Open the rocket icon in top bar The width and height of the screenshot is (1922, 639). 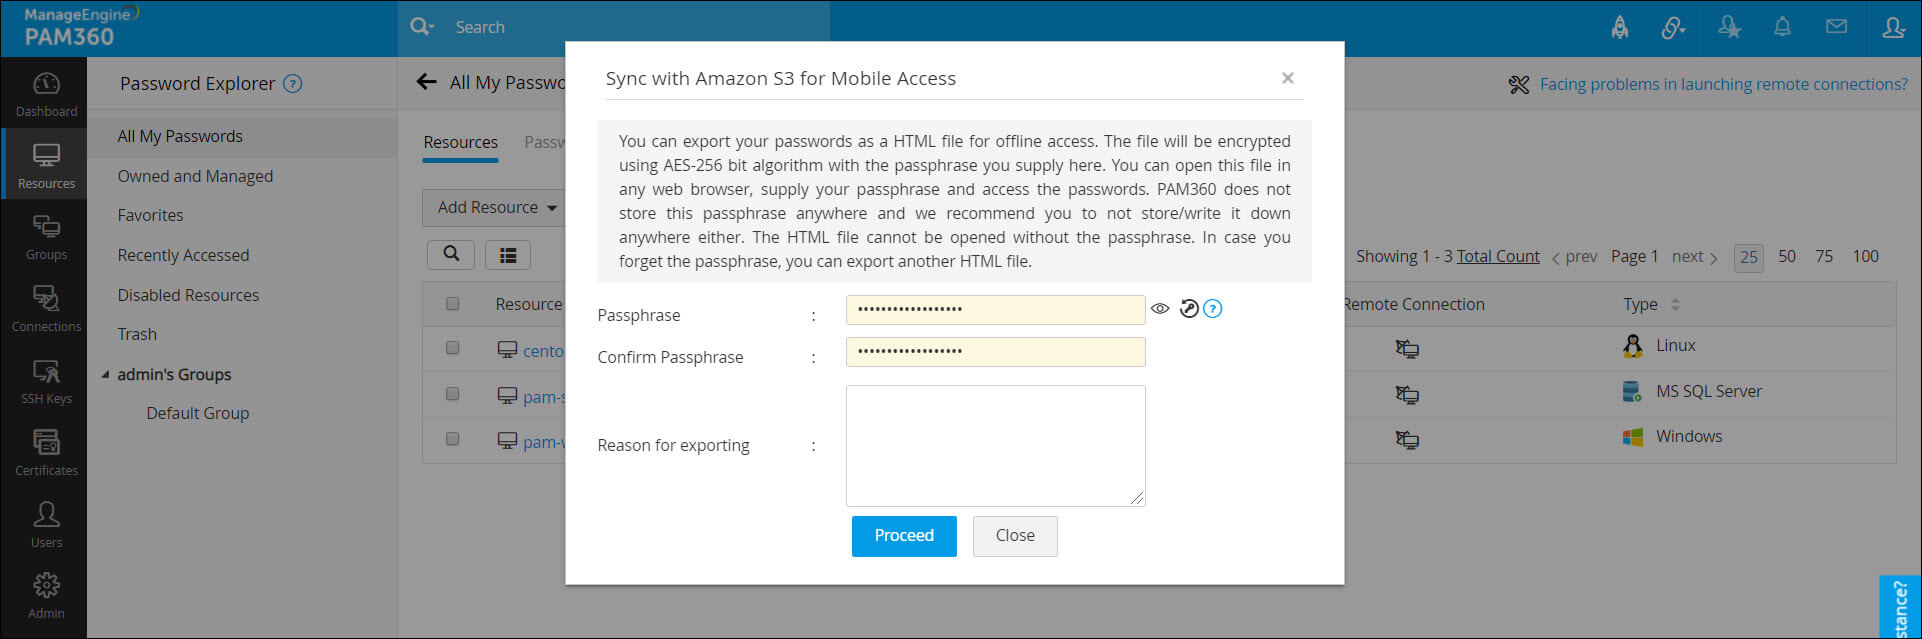(x=1620, y=28)
